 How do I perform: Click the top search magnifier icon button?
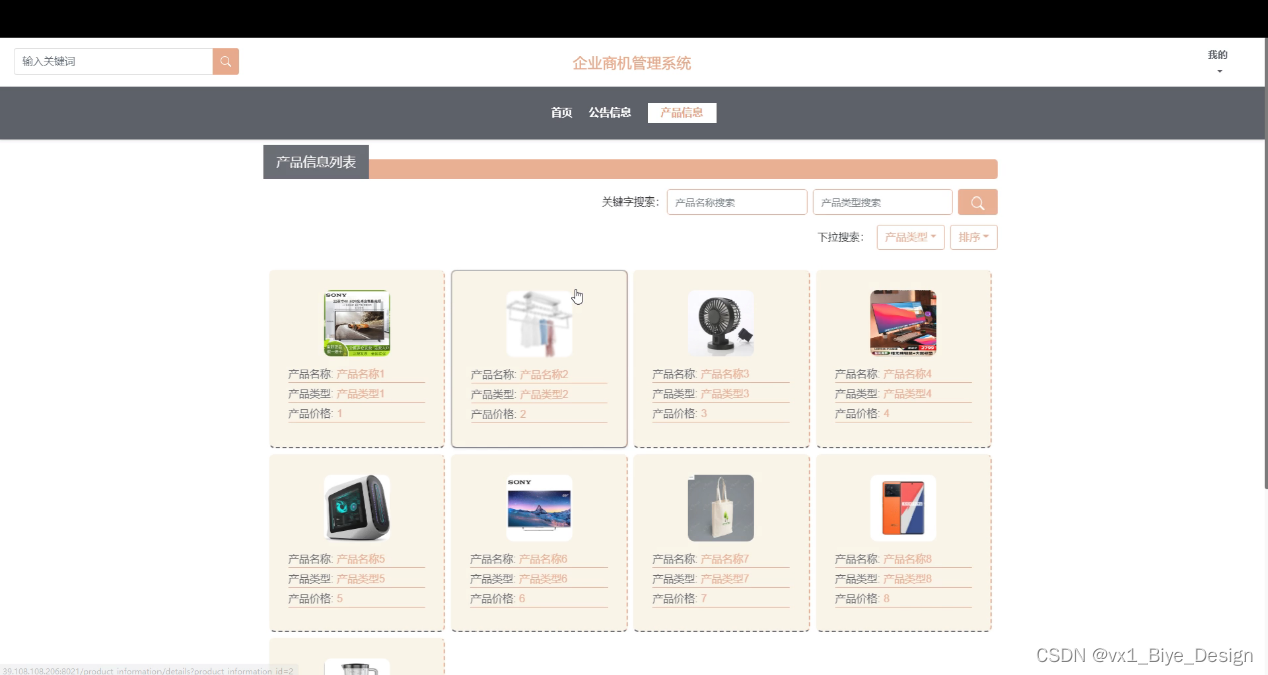coord(226,61)
